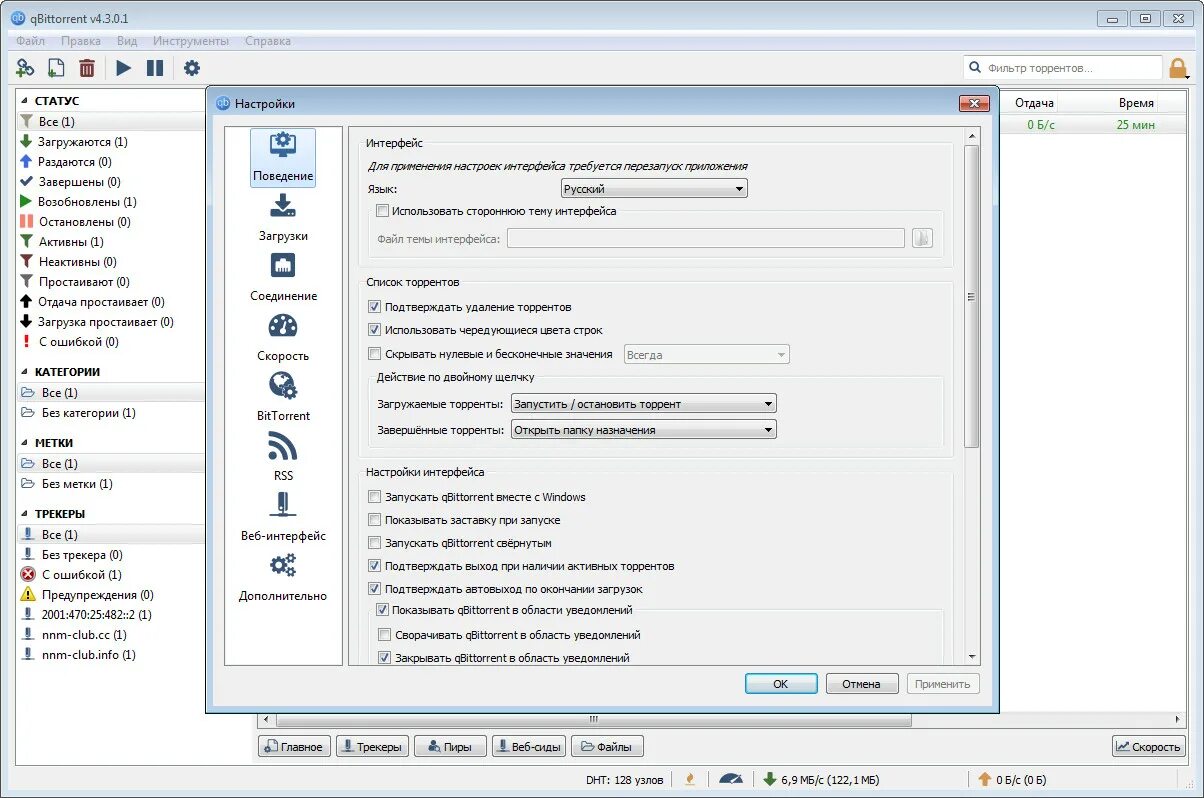1204x798 pixels.
Task: Open the Файл menu
Action: (x=30, y=41)
